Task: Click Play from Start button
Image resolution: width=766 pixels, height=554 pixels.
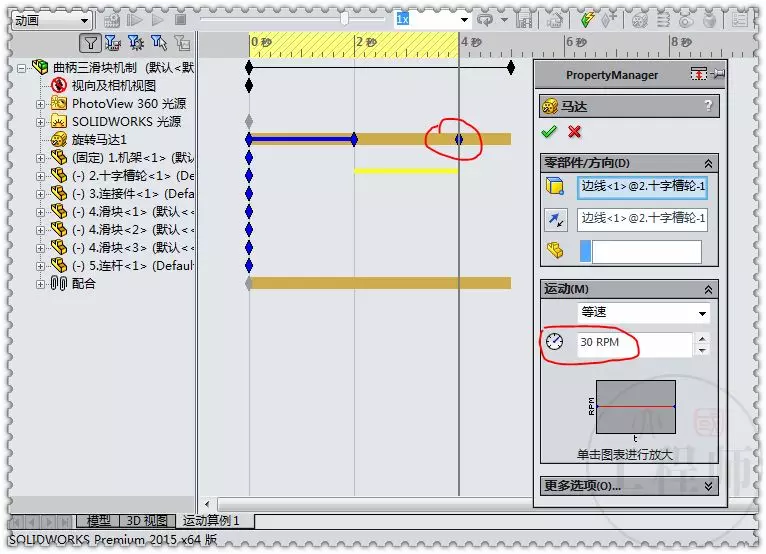Action: coord(134,20)
